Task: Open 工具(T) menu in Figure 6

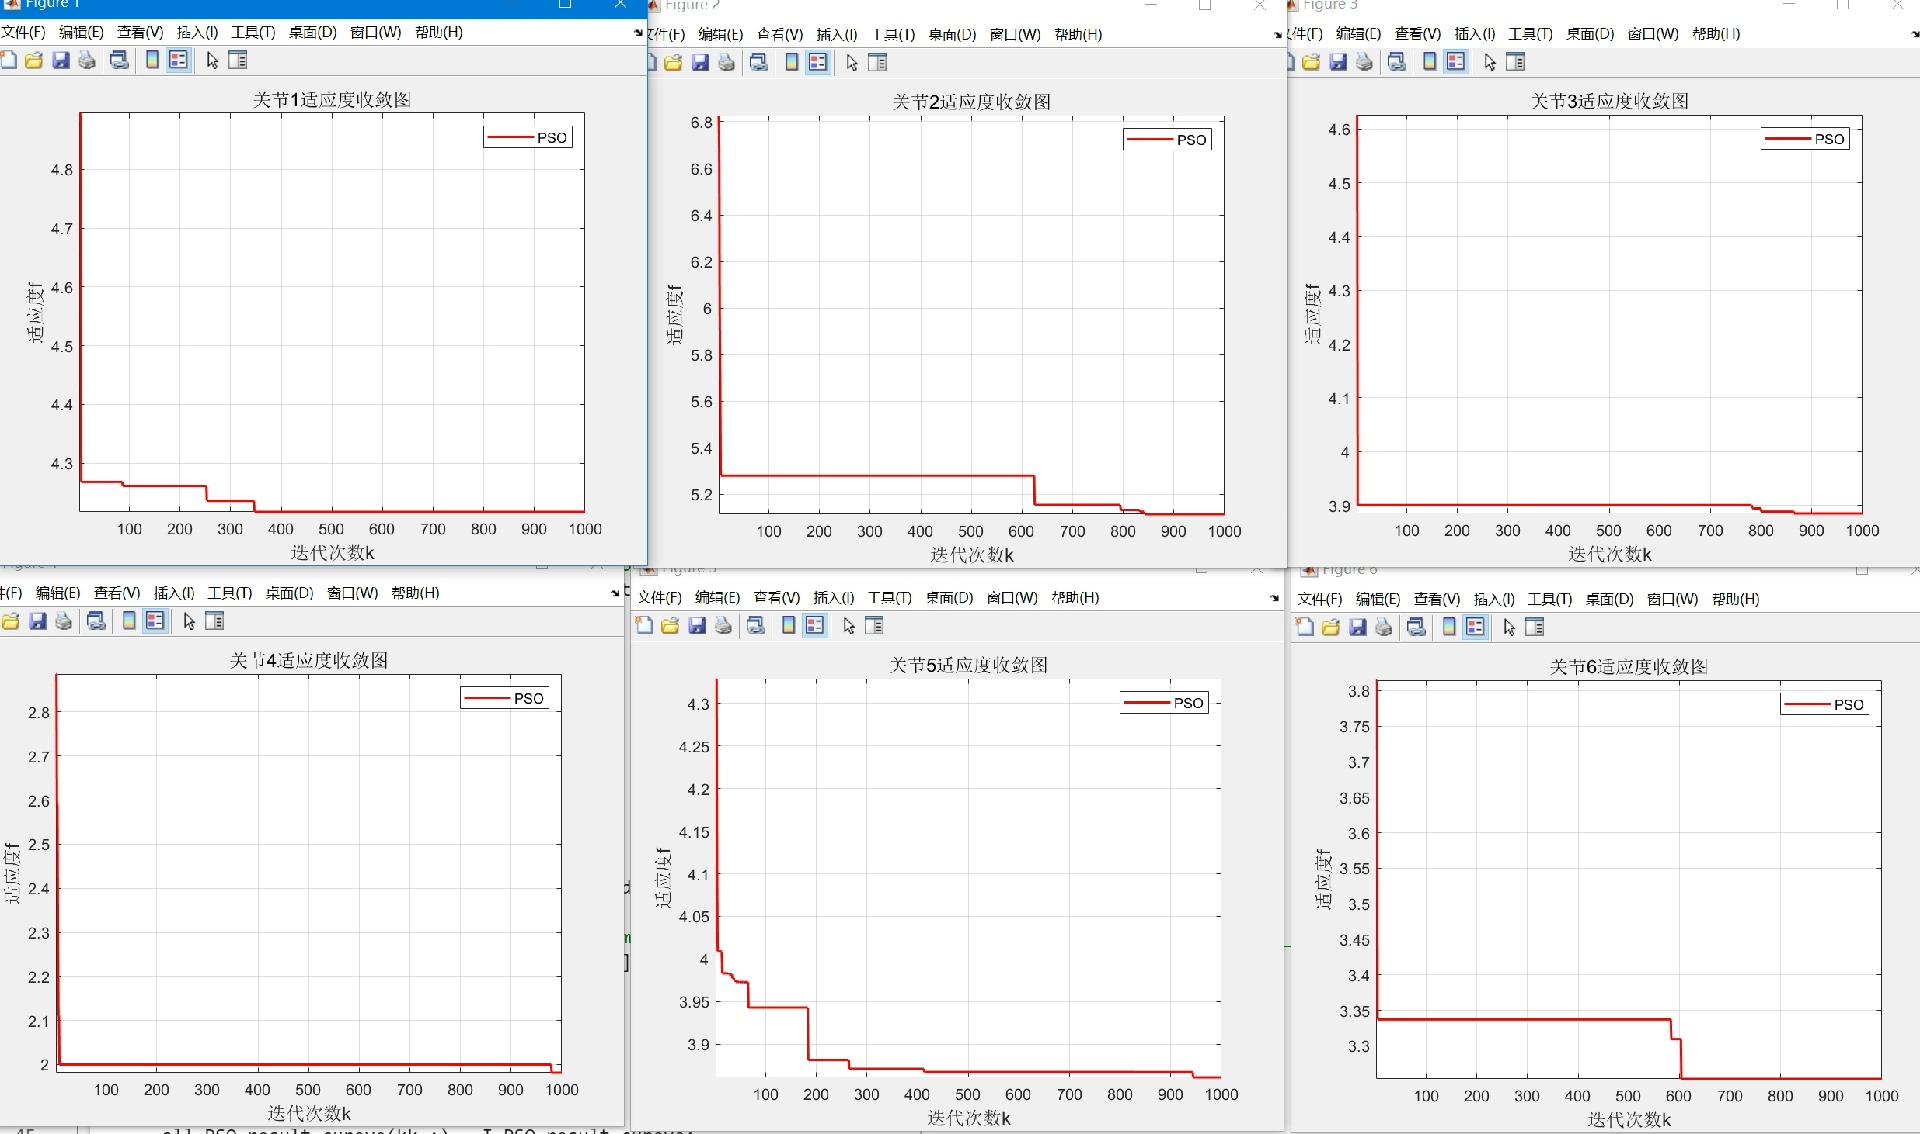Action: pyautogui.click(x=1549, y=599)
